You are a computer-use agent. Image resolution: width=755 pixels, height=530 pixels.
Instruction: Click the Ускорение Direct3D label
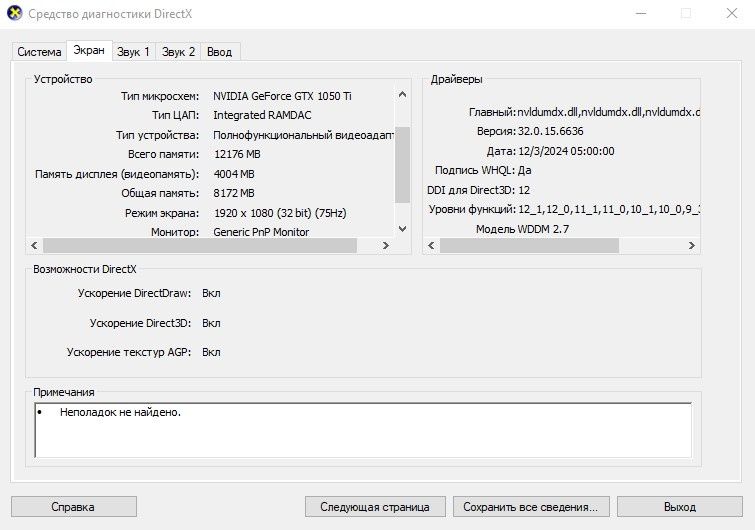coord(140,323)
